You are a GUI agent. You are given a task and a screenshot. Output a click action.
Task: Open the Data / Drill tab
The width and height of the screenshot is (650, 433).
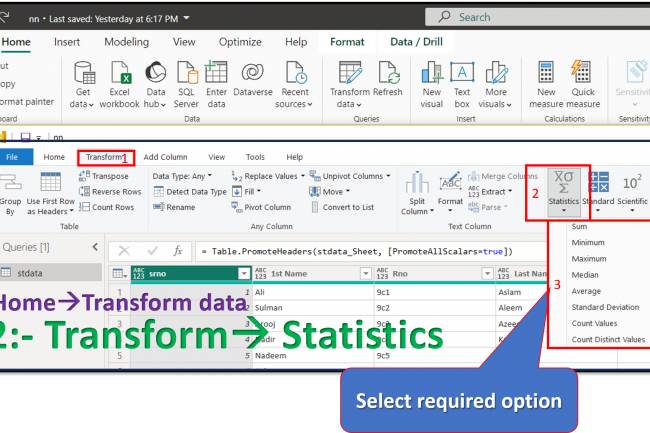click(x=416, y=42)
